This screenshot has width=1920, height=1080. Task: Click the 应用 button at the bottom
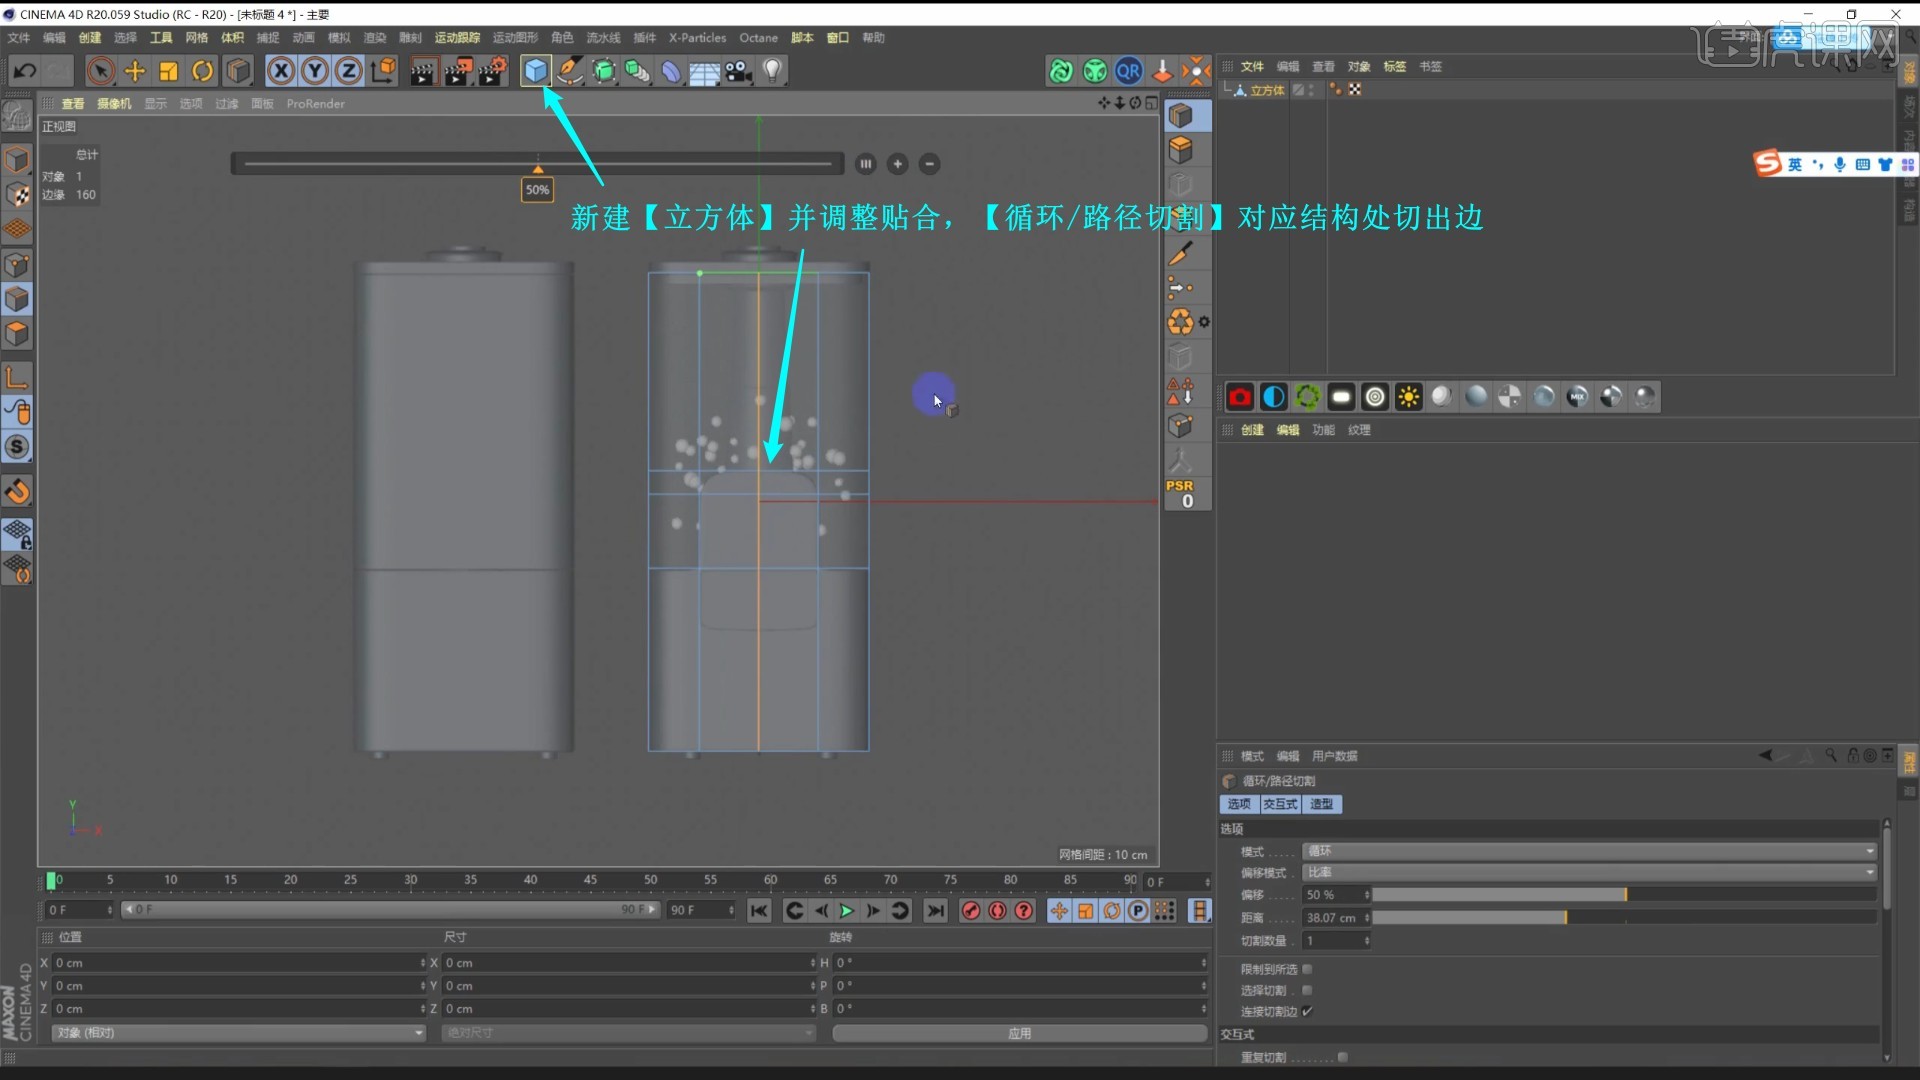[1018, 1032]
